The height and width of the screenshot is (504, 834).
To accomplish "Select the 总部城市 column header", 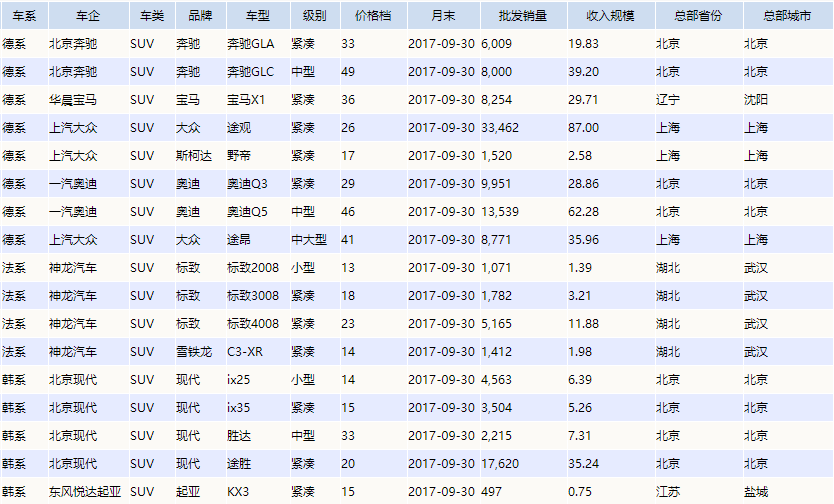I will click(x=788, y=16).
